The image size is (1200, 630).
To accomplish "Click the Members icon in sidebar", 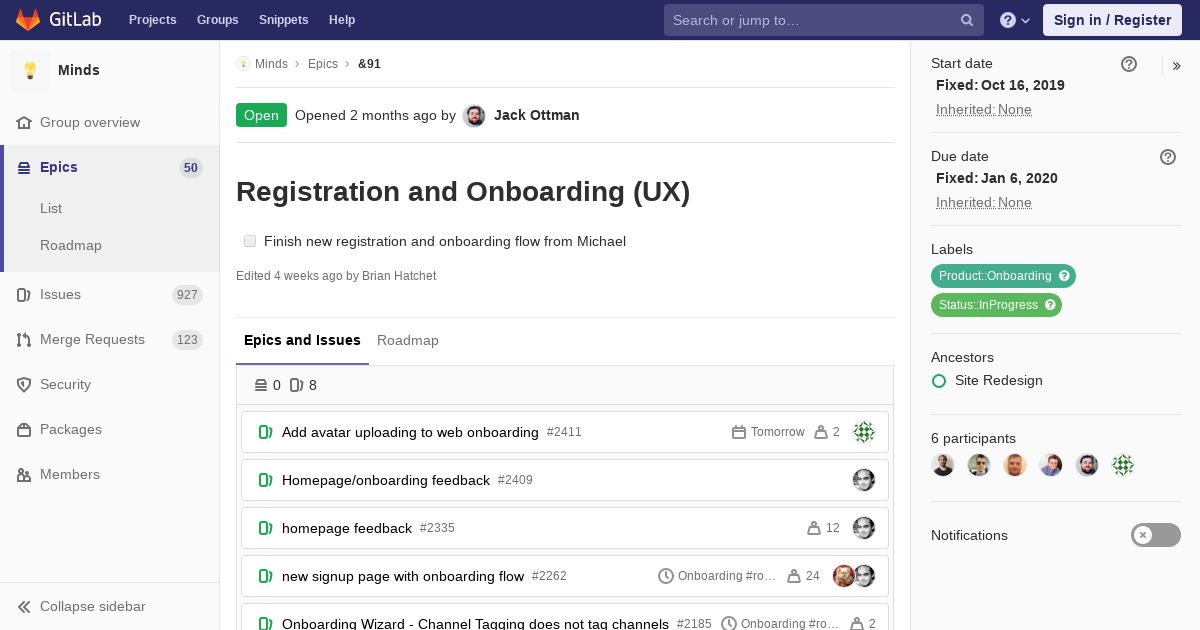I will (x=24, y=474).
